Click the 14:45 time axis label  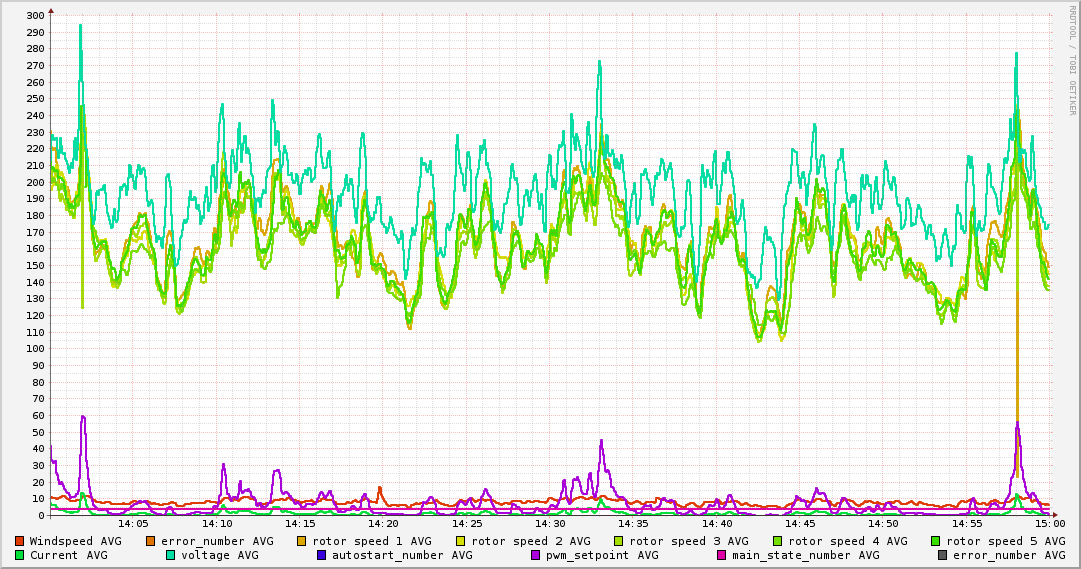point(800,524)
